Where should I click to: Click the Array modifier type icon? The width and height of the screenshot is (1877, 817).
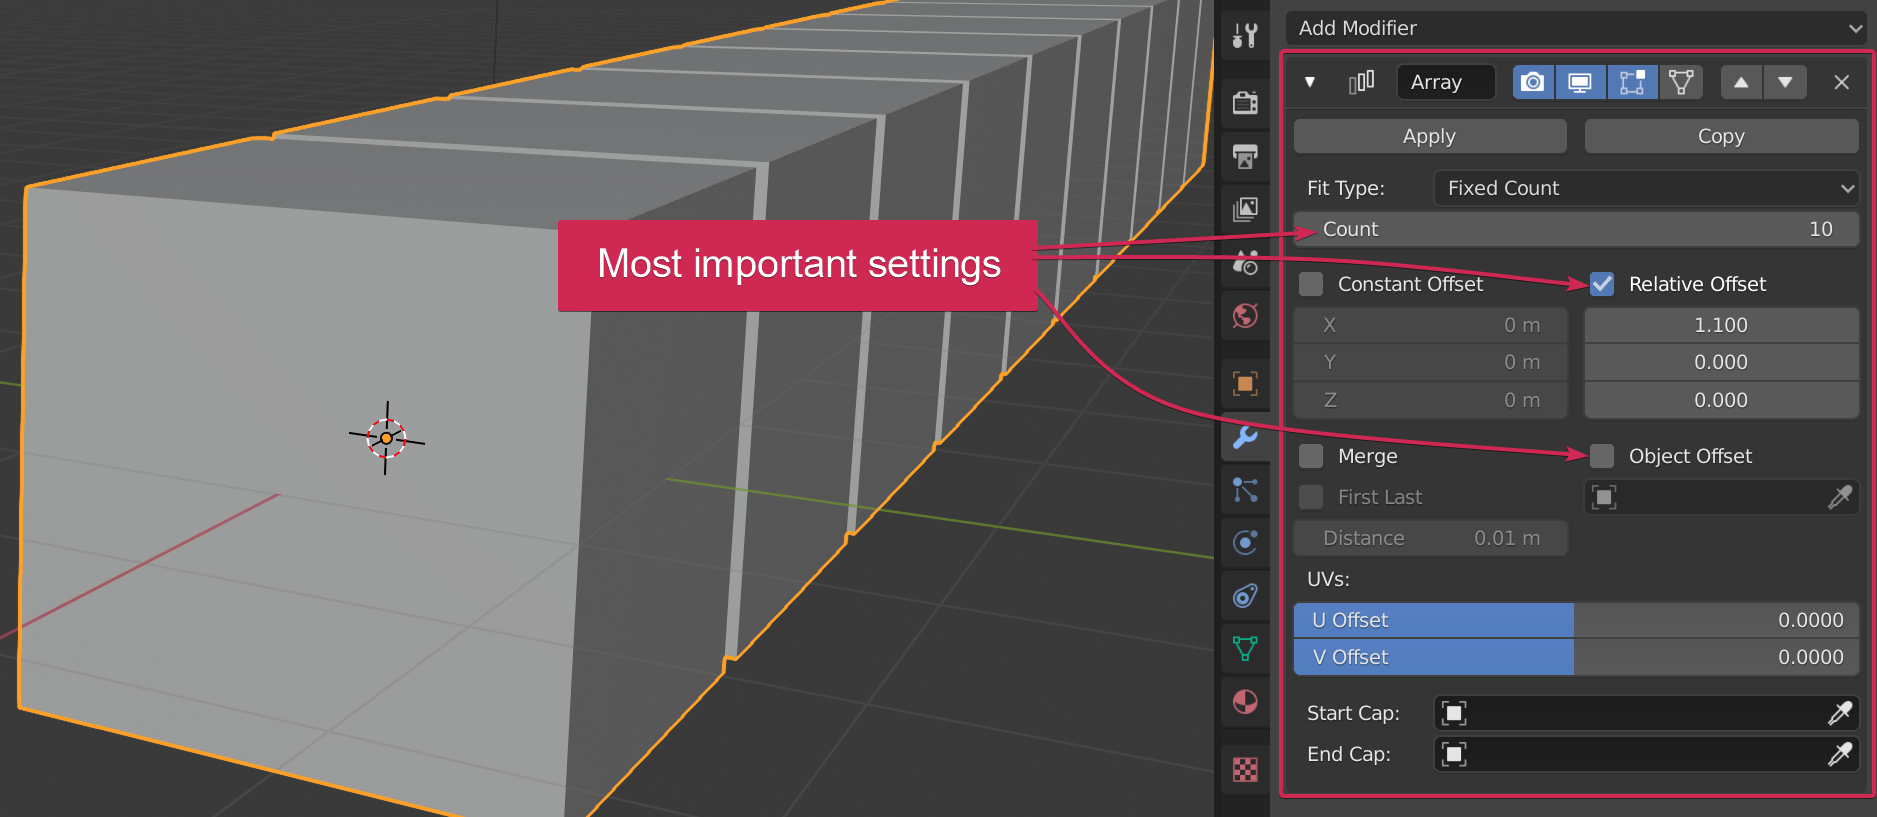1361,82
